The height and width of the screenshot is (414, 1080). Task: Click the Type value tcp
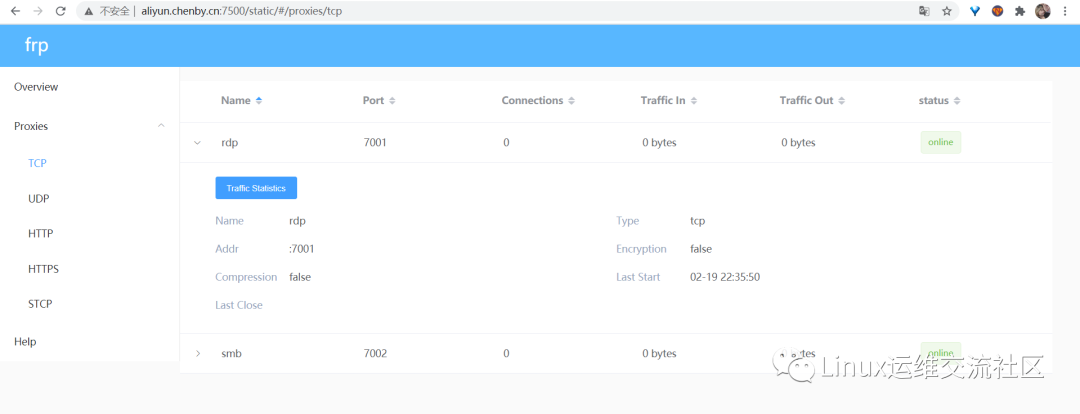click(697, 221)
